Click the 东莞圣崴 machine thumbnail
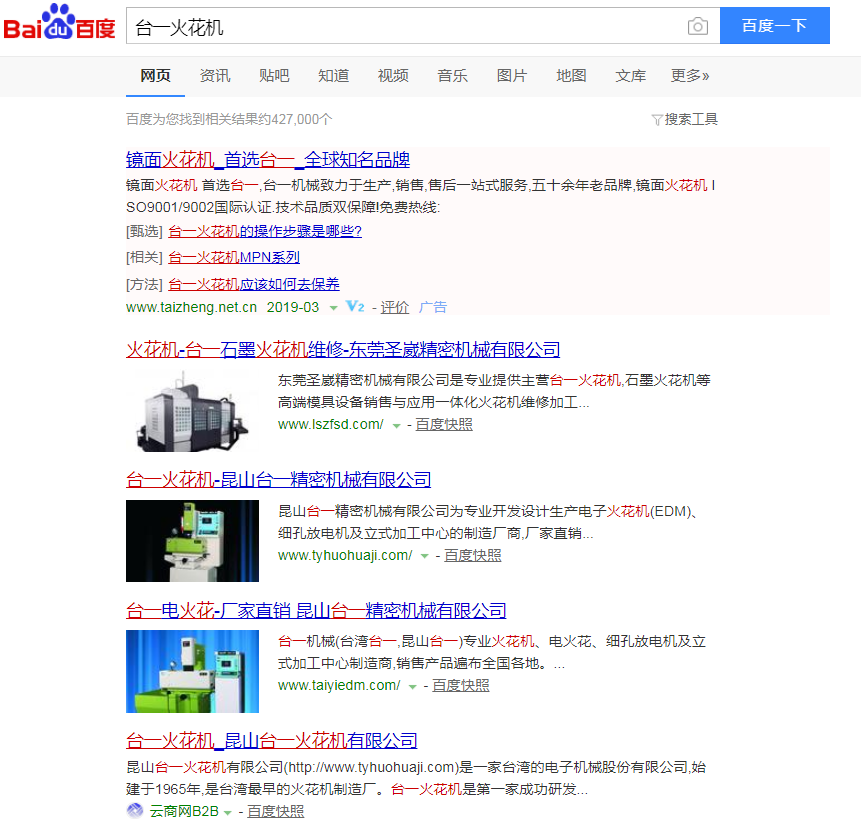861x824 pixels. pos(192,411)
